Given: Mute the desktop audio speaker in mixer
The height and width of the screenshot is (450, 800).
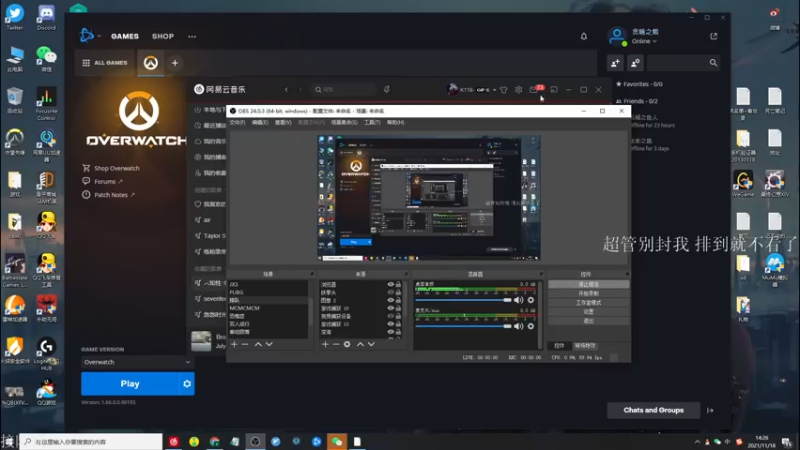Looking at the screenshot, I should [518, 300].
